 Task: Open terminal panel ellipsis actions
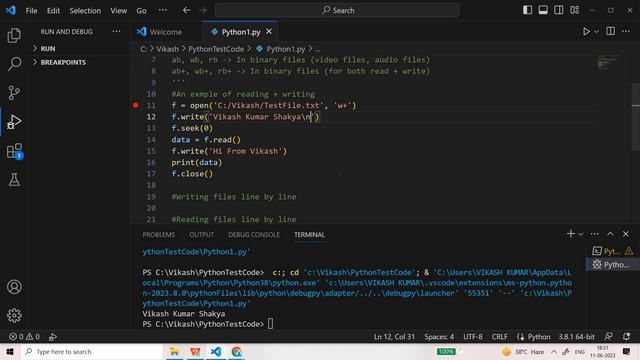click(595, 234)
